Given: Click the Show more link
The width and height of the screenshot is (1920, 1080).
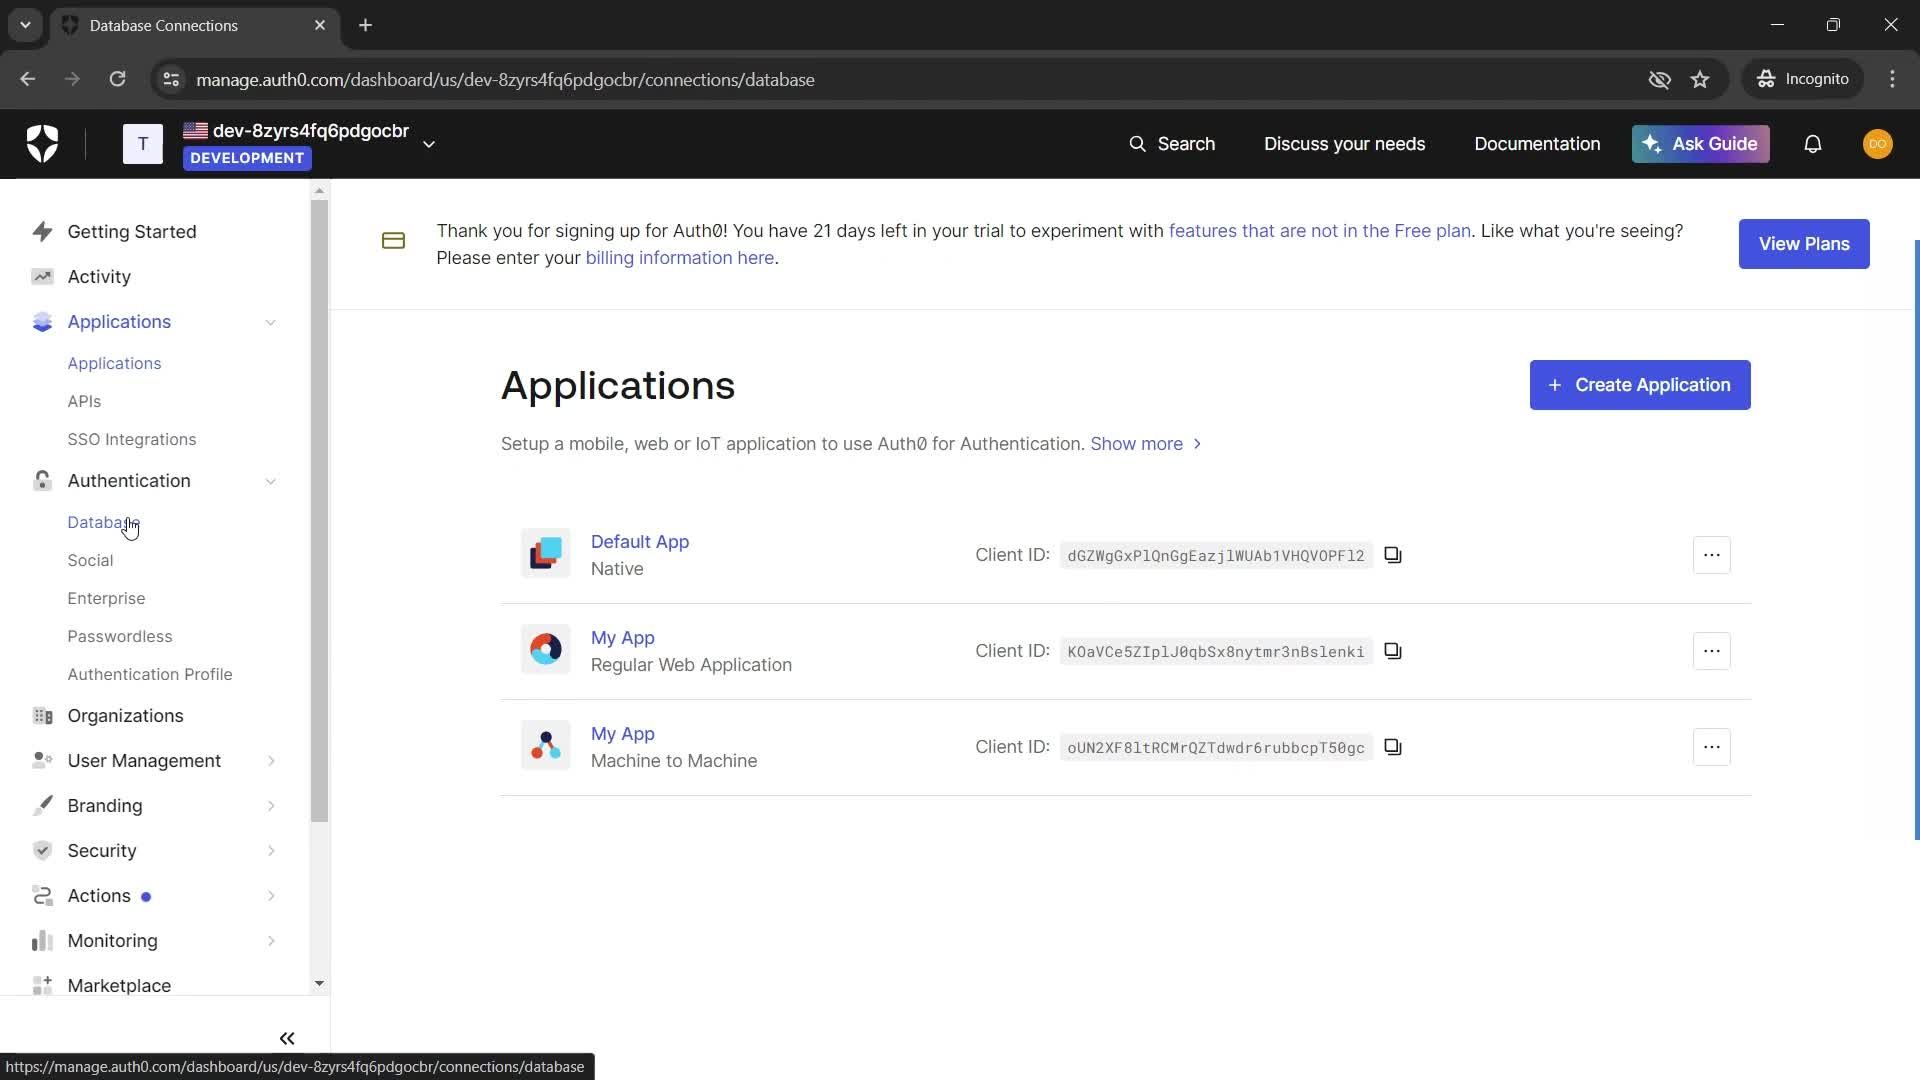Looking at the screenshot, I should tap(1145, 444).
